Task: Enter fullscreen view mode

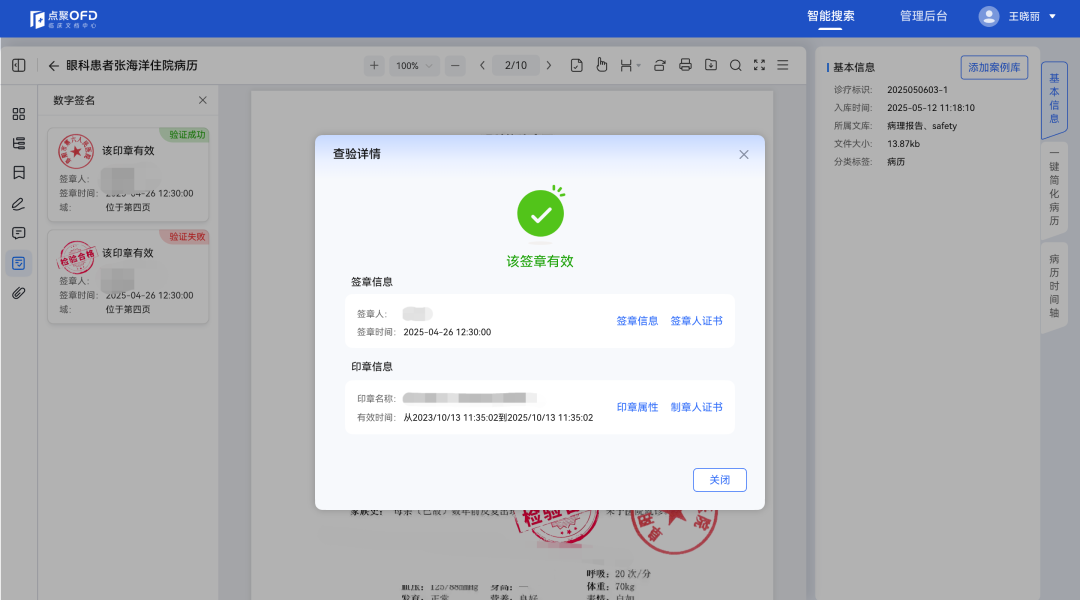Action: tap(759, 66)
